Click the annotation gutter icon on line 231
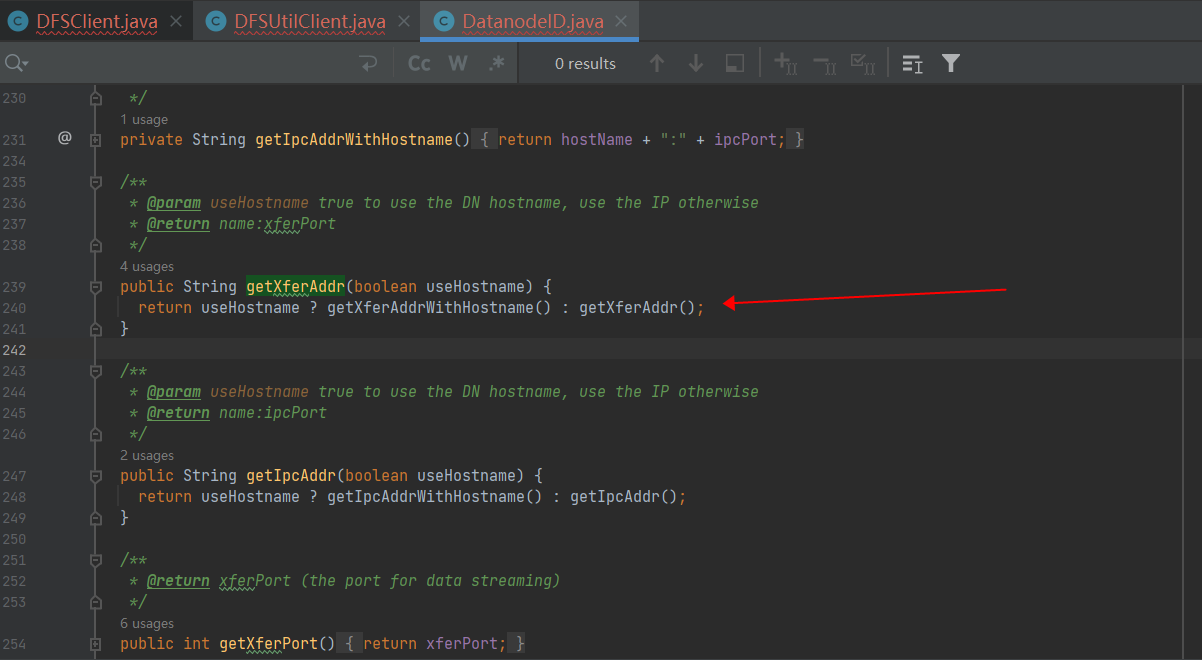1202x660 pixels. tap(65, 139)
